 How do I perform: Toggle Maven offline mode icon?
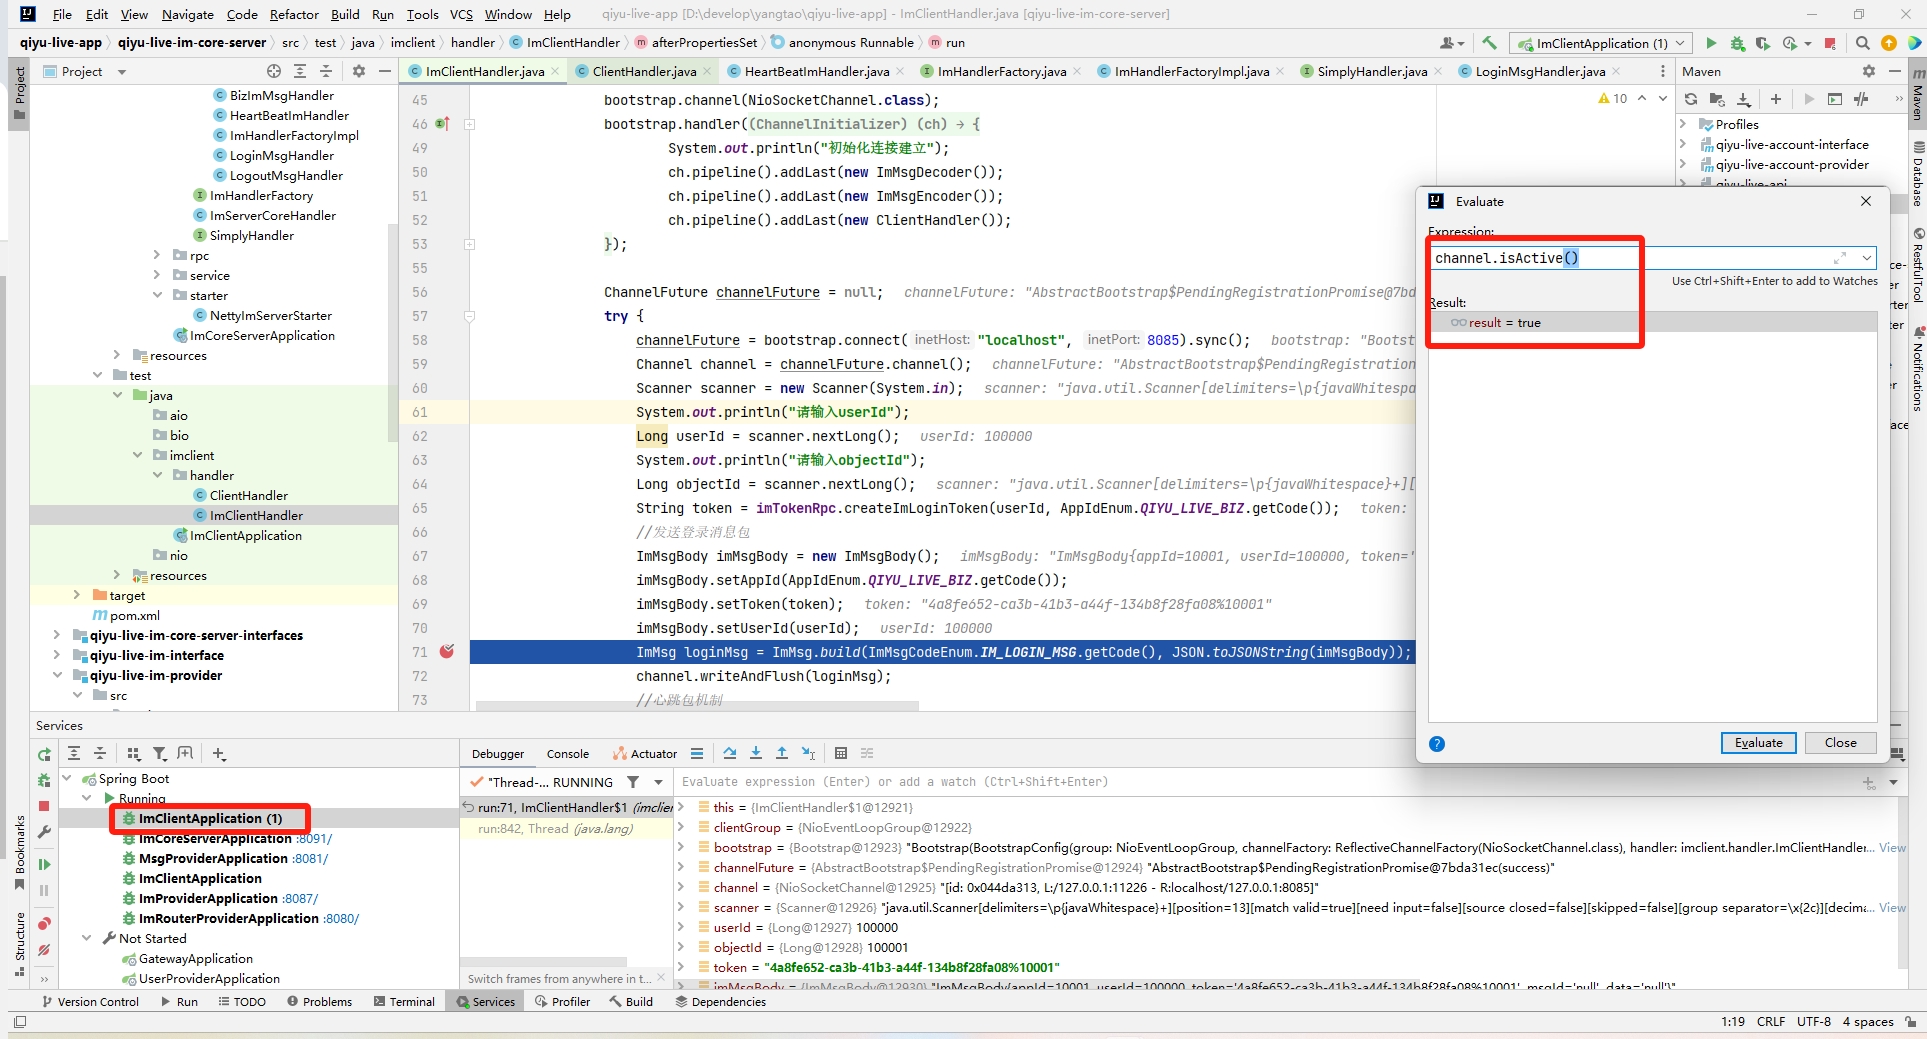point(1860,99)
